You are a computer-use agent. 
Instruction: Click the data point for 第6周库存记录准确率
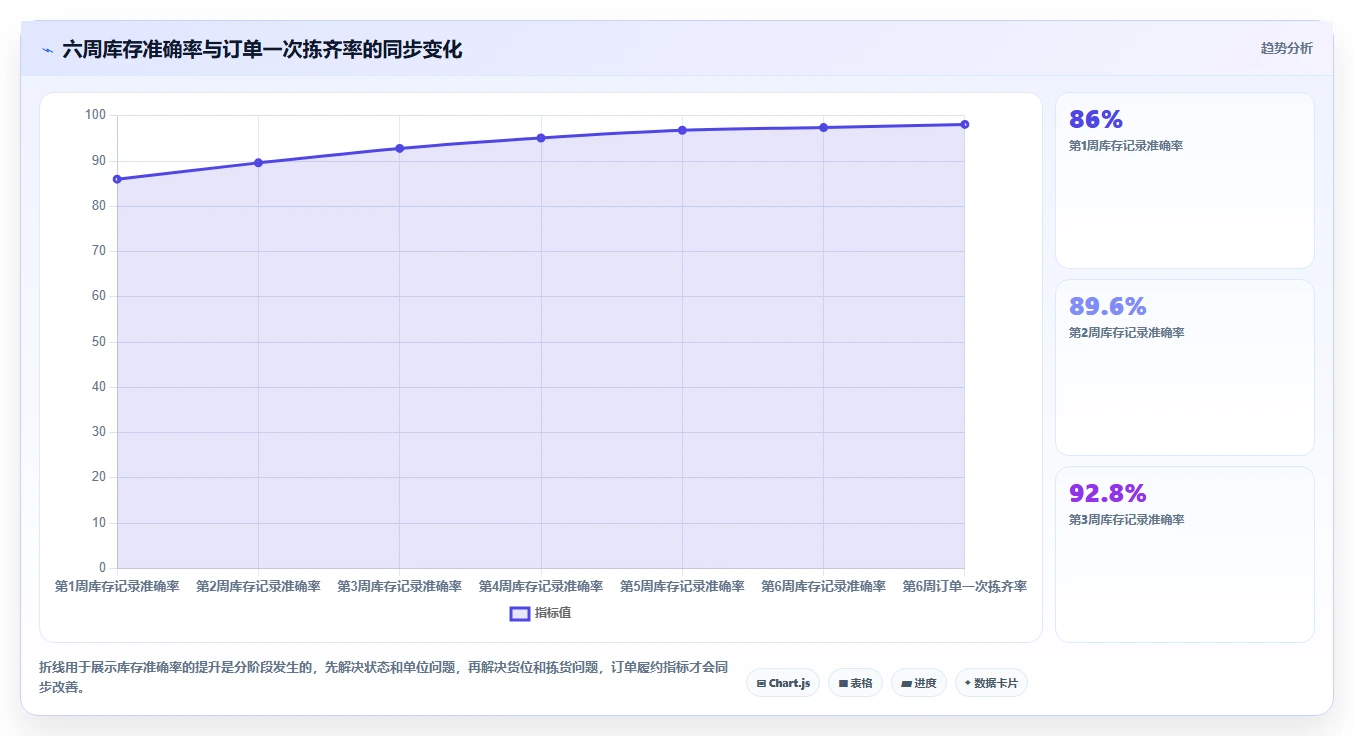point(823,127)
